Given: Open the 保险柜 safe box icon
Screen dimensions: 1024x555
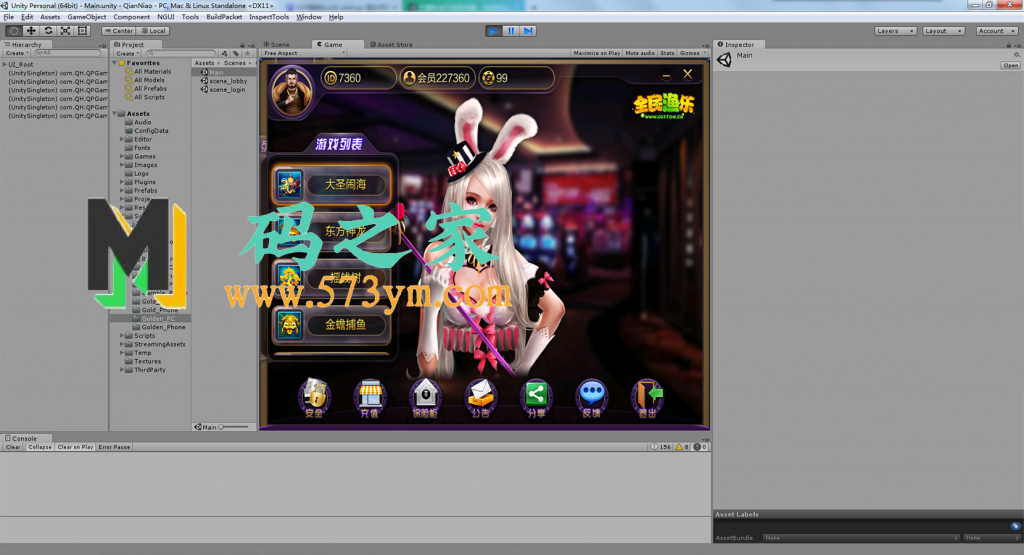Looking at the screenshot, I should [425, 397].
